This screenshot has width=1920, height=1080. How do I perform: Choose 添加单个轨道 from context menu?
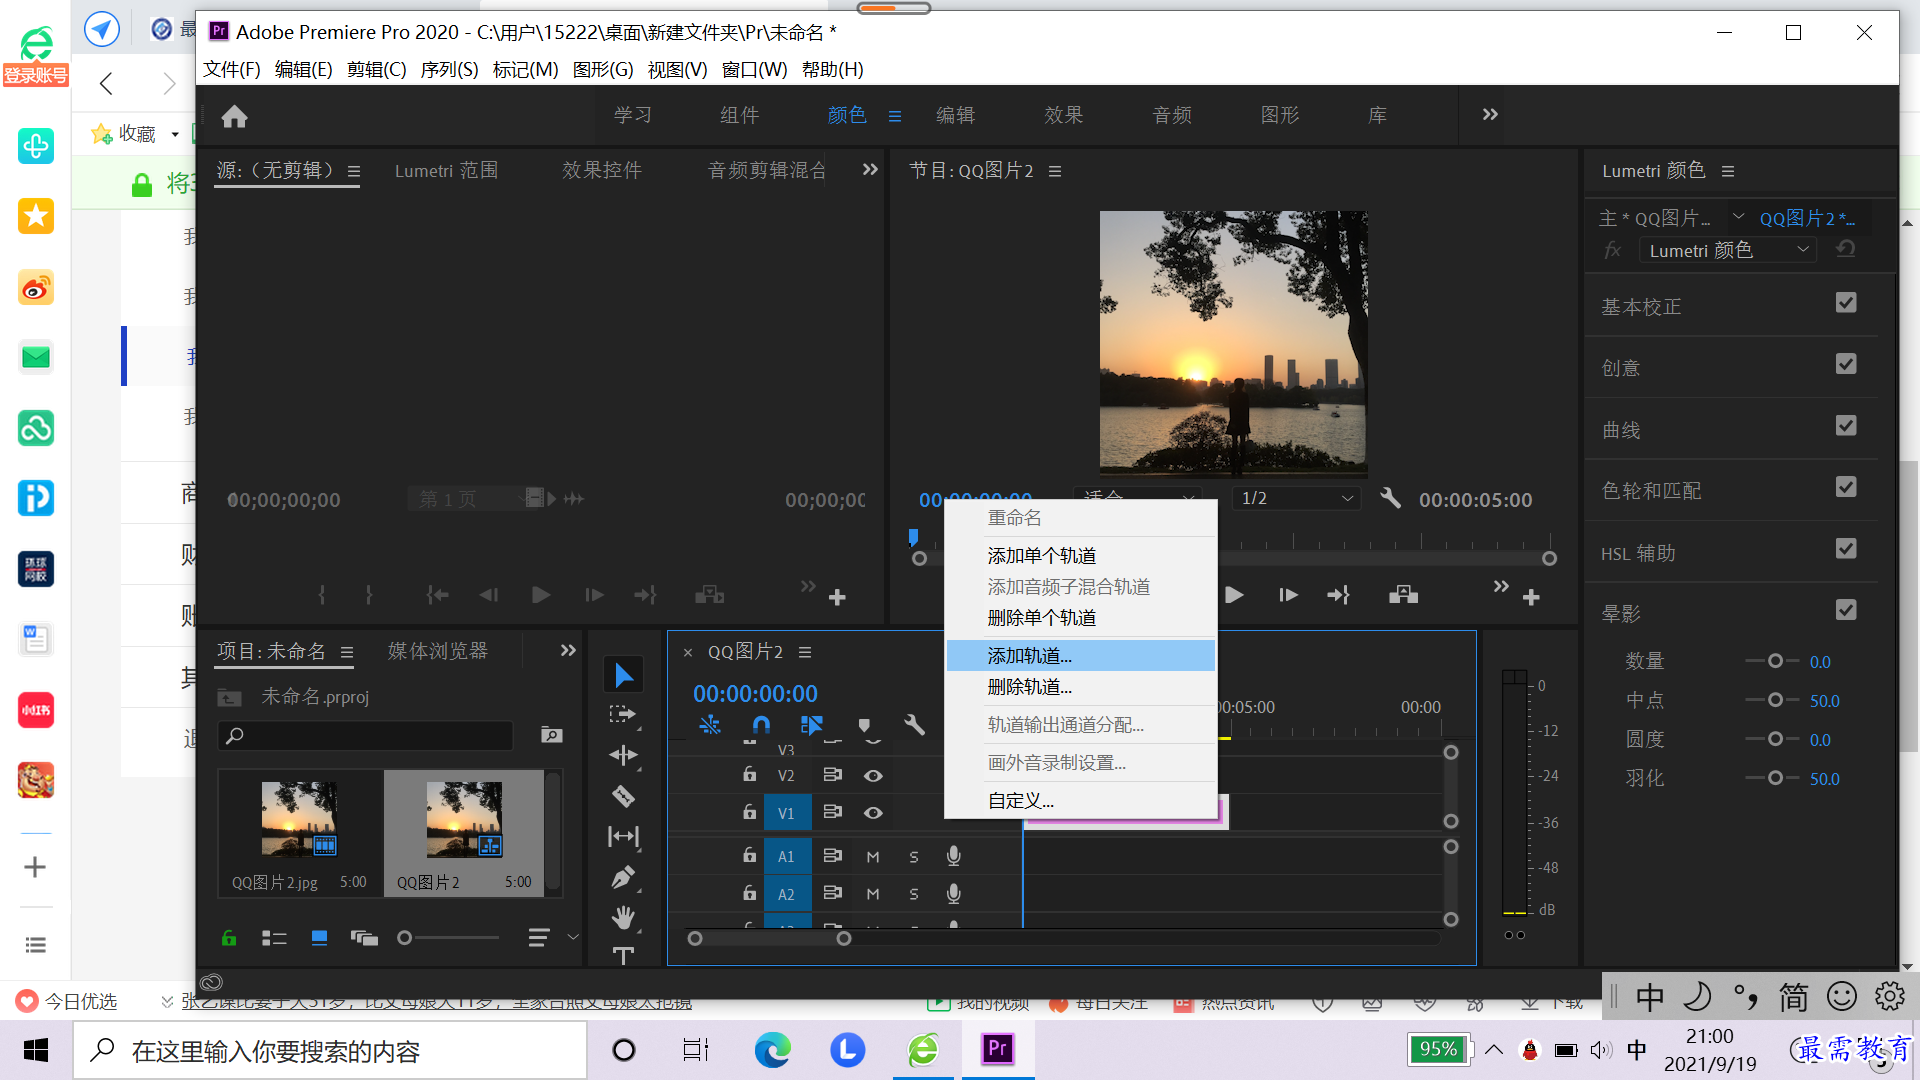tap(1080, 556)
